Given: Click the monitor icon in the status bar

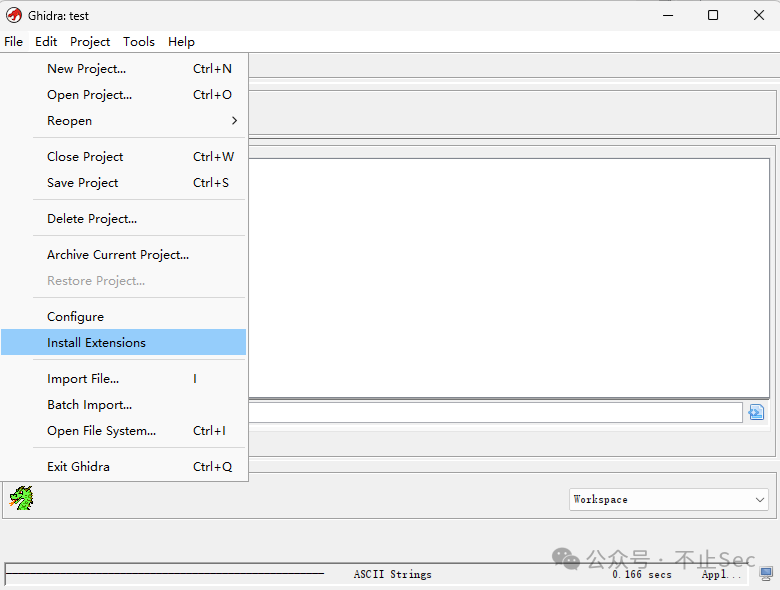Looking at the screenshot, I should pyautogui.click(x=767, y=574).
